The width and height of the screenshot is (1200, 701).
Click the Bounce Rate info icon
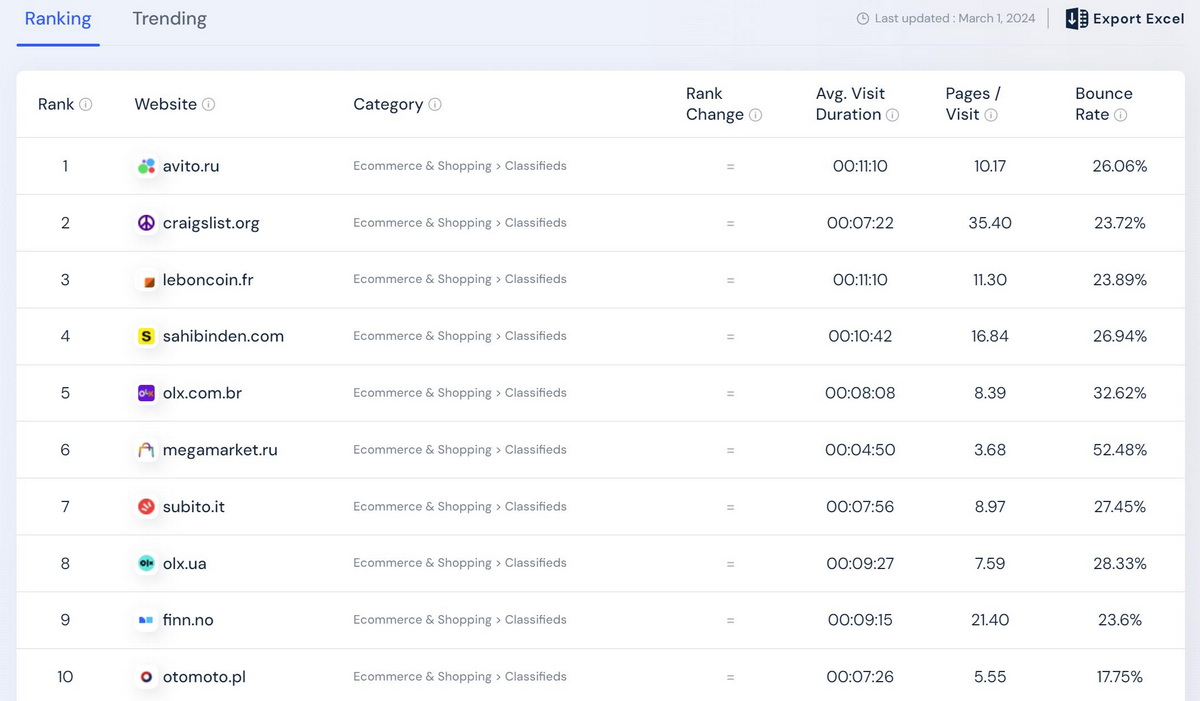(x=1120, y=115)
